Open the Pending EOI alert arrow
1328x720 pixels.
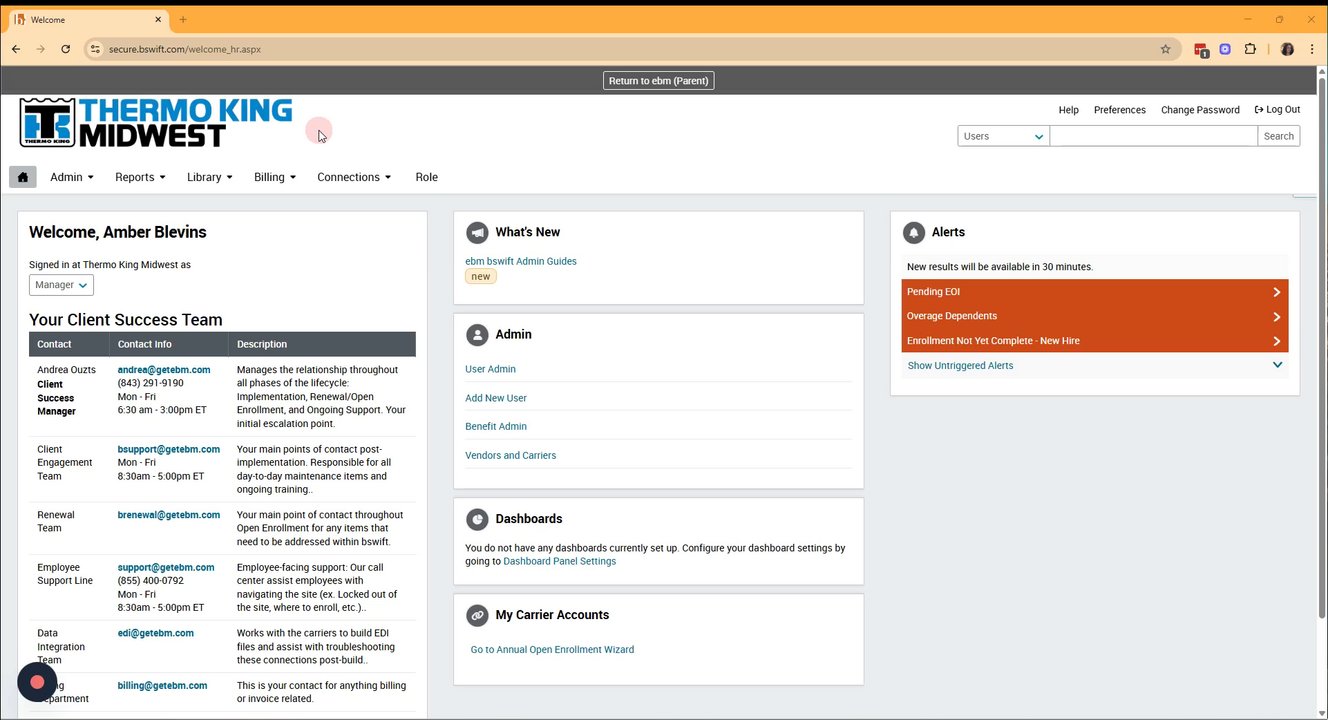pos(1277,292)
